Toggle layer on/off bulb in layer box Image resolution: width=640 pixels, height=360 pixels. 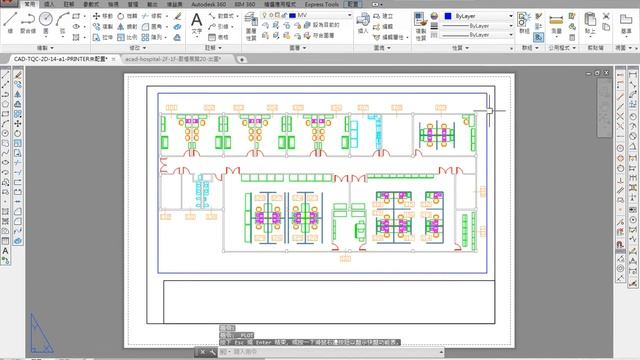tap(264, 16)
